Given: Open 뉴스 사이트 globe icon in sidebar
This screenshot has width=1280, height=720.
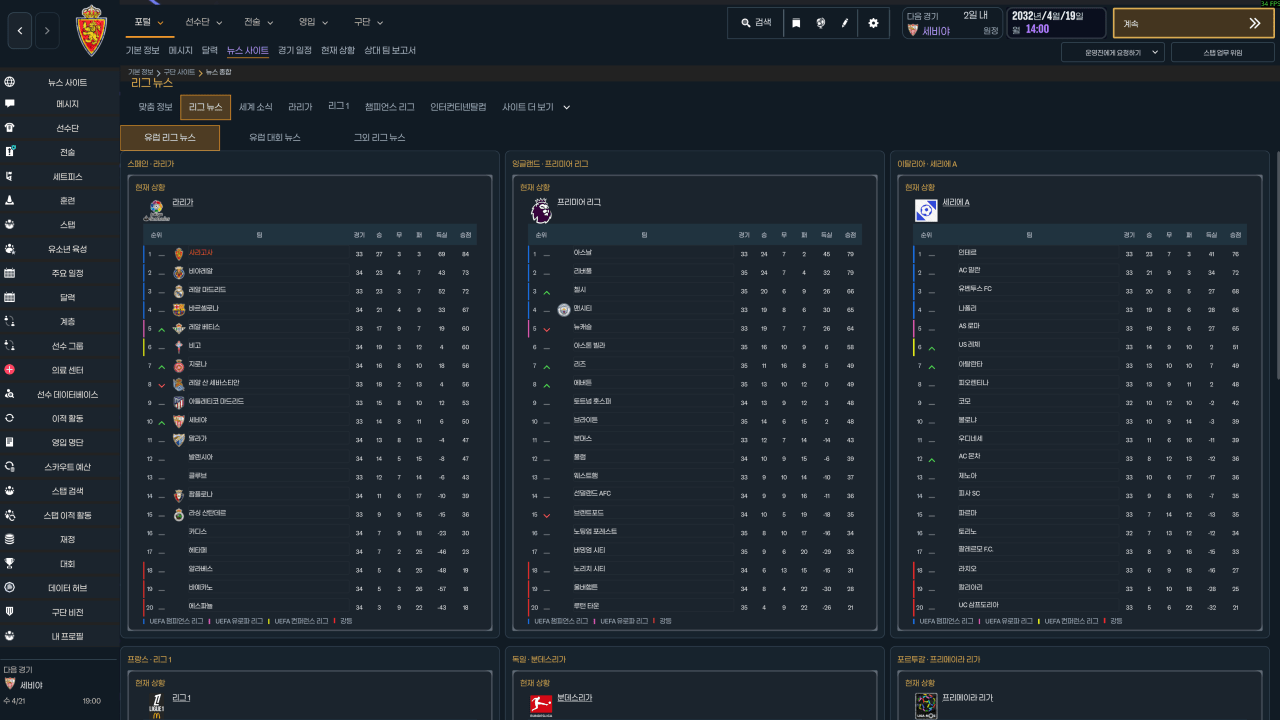Looking at the screenshot, I should pyautogui.click(x=10, y=82).
